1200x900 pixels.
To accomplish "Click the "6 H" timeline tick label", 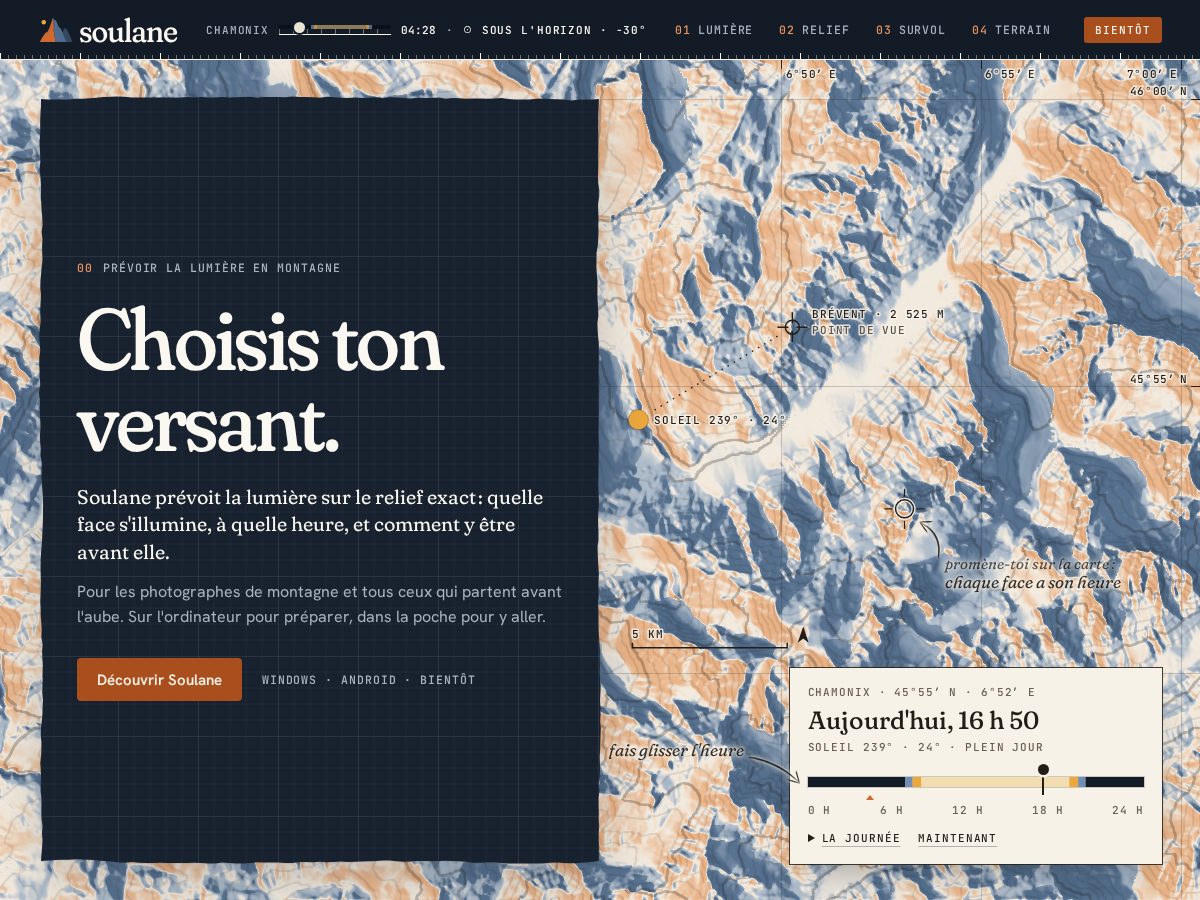I will pos(891,810).
